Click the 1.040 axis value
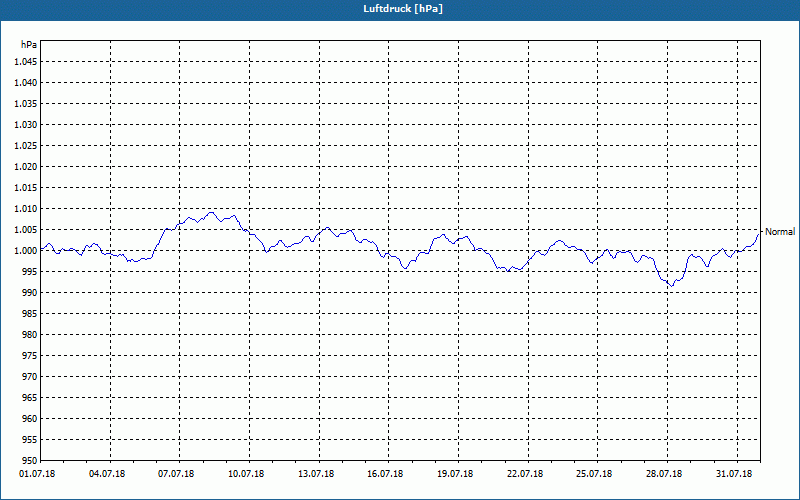This screenshot has height=500, width=800. (x=26, y=83)
